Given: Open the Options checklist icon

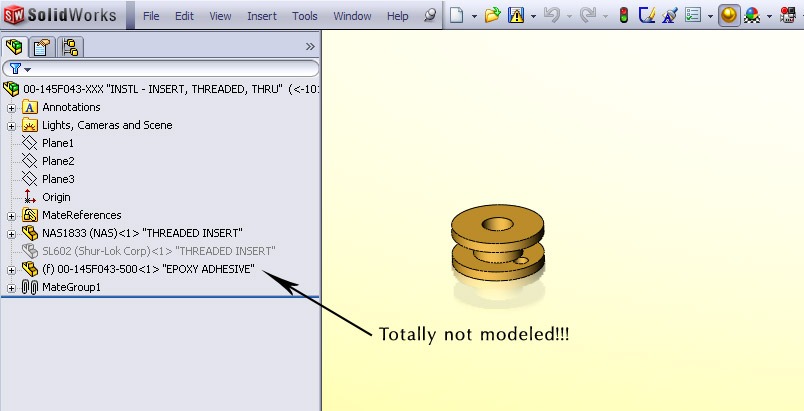Looking at the screenshot, I should pos(691,16).
